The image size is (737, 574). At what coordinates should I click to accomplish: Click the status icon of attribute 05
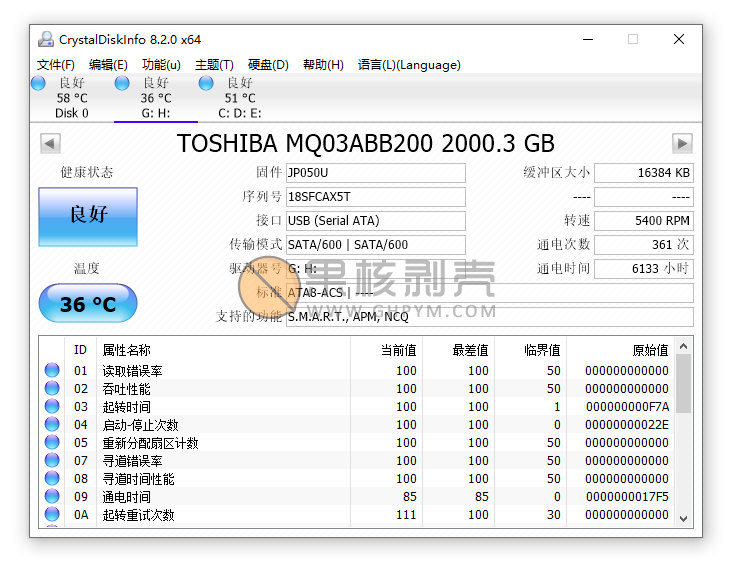pyautogui.click(x=52, y=442)
